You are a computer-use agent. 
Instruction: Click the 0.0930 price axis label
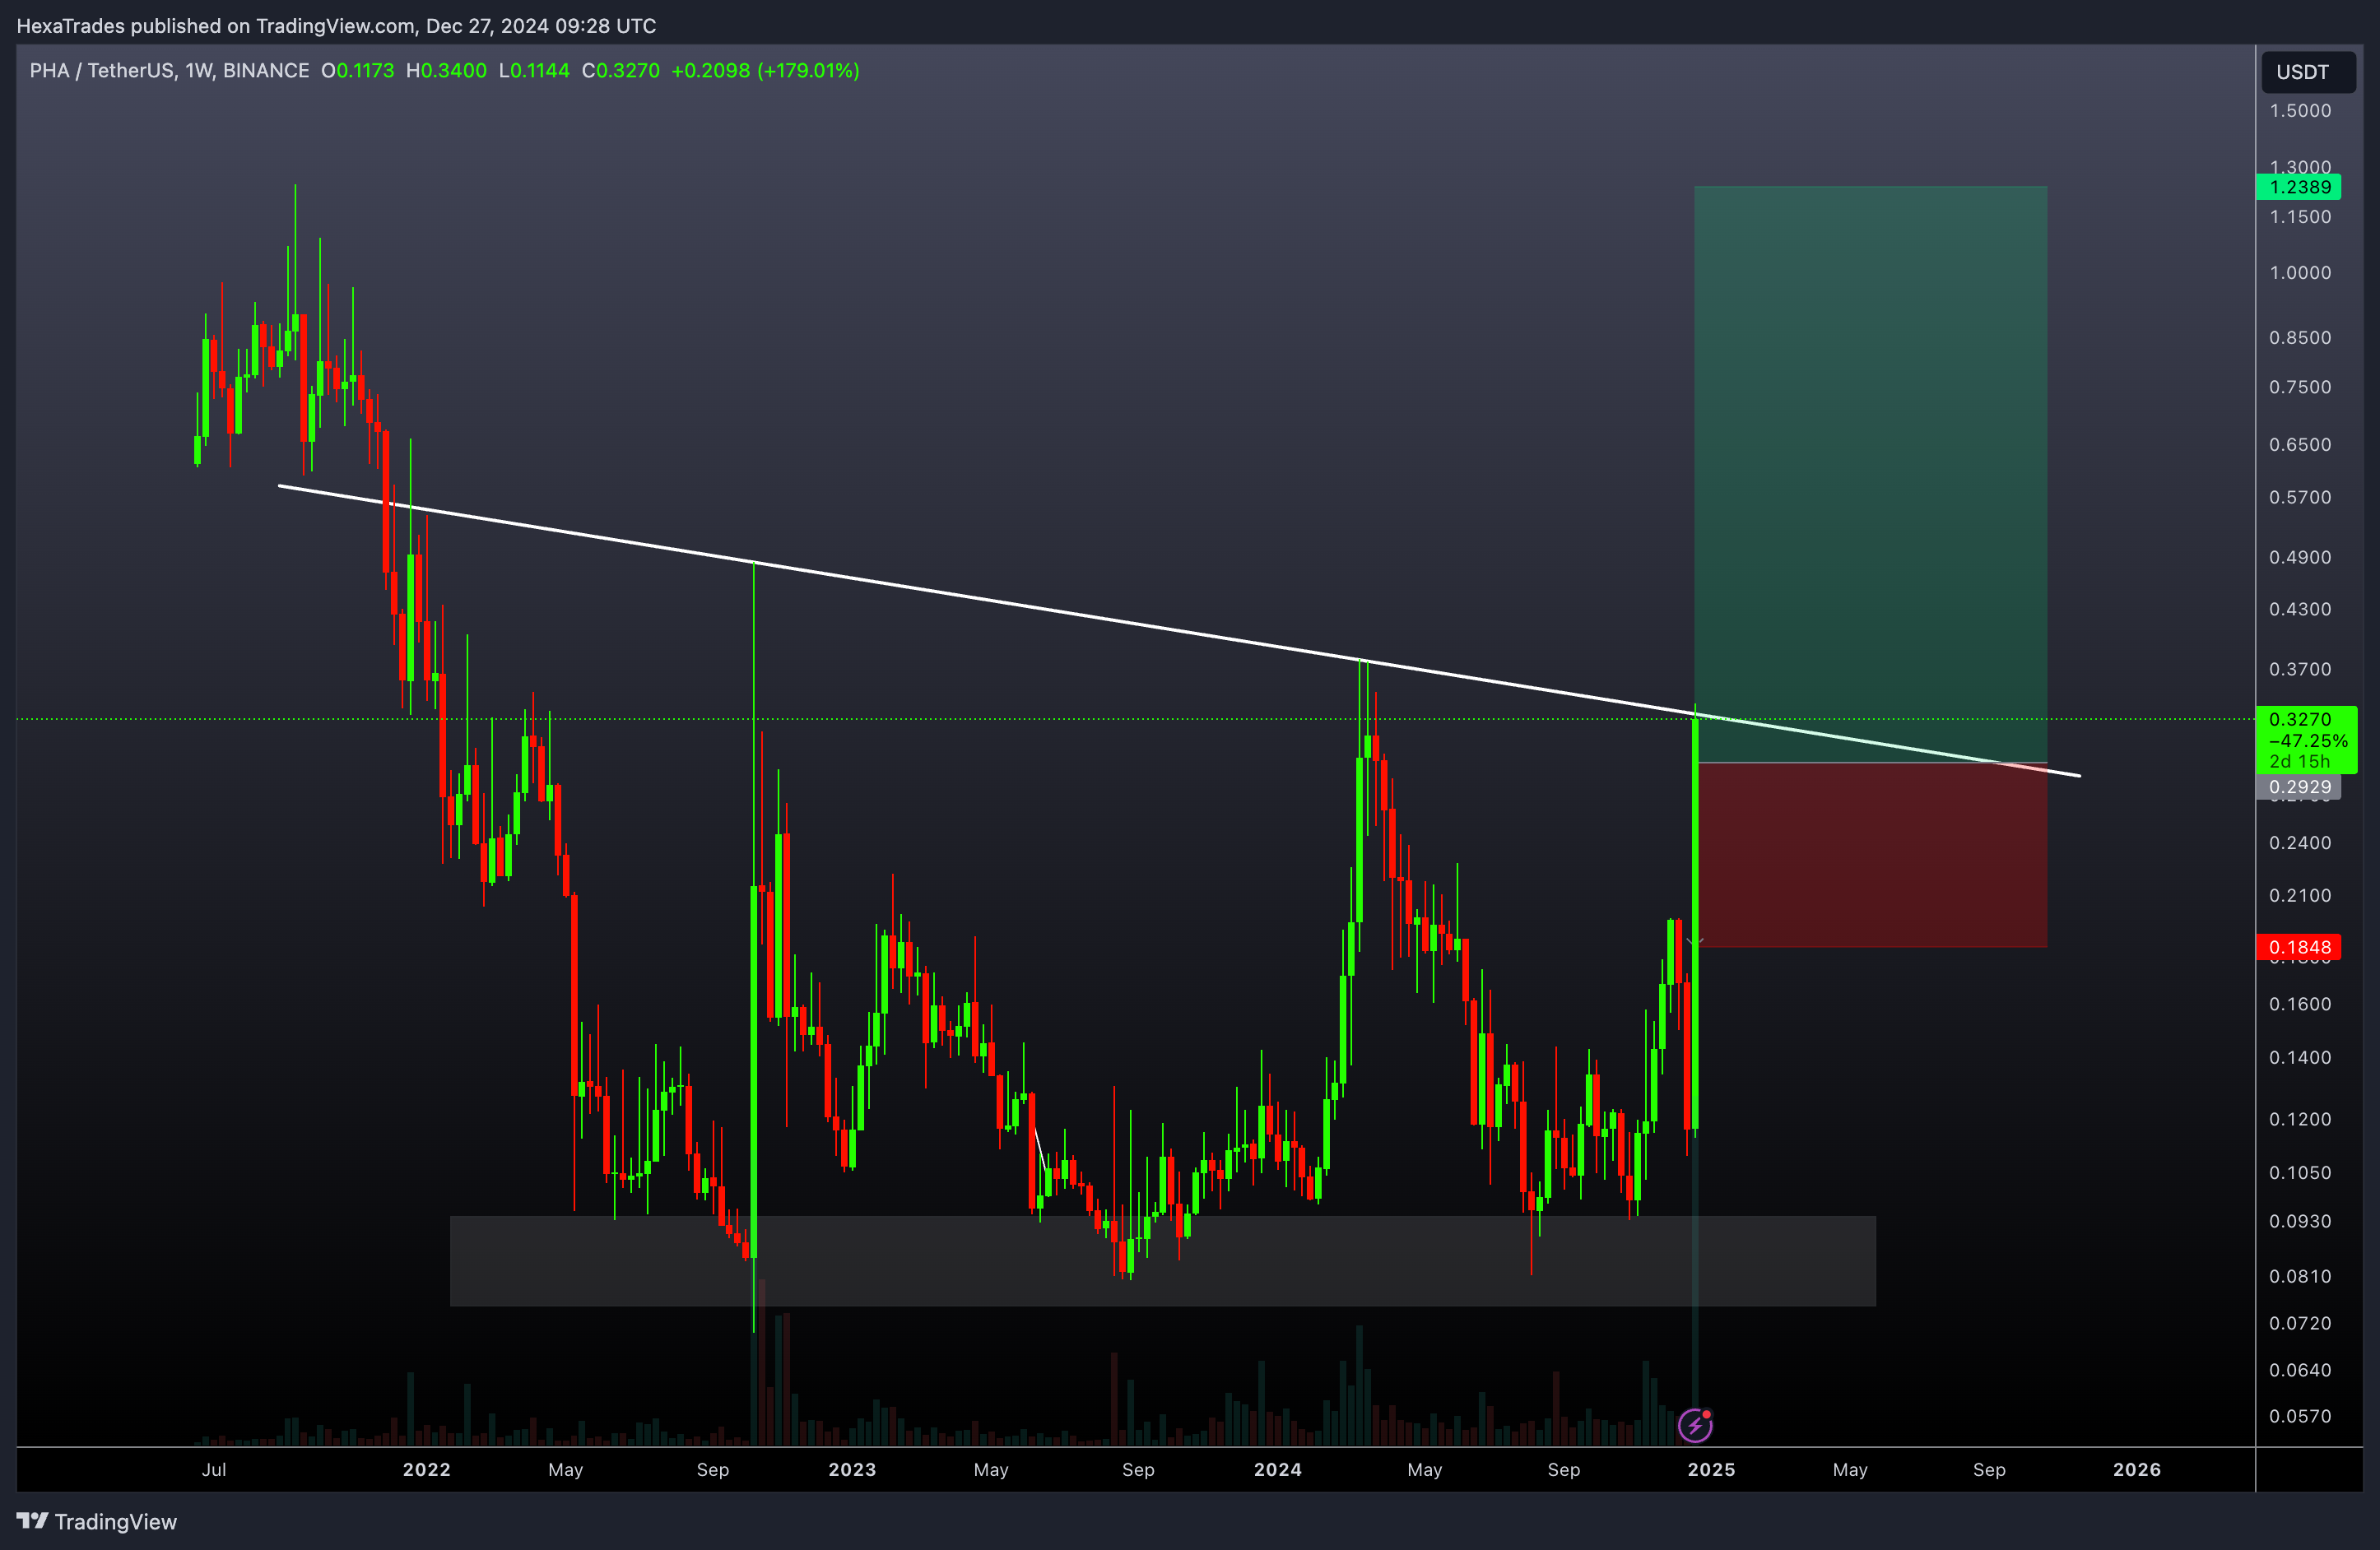pyautogui.click(x=2300, y=1222)
